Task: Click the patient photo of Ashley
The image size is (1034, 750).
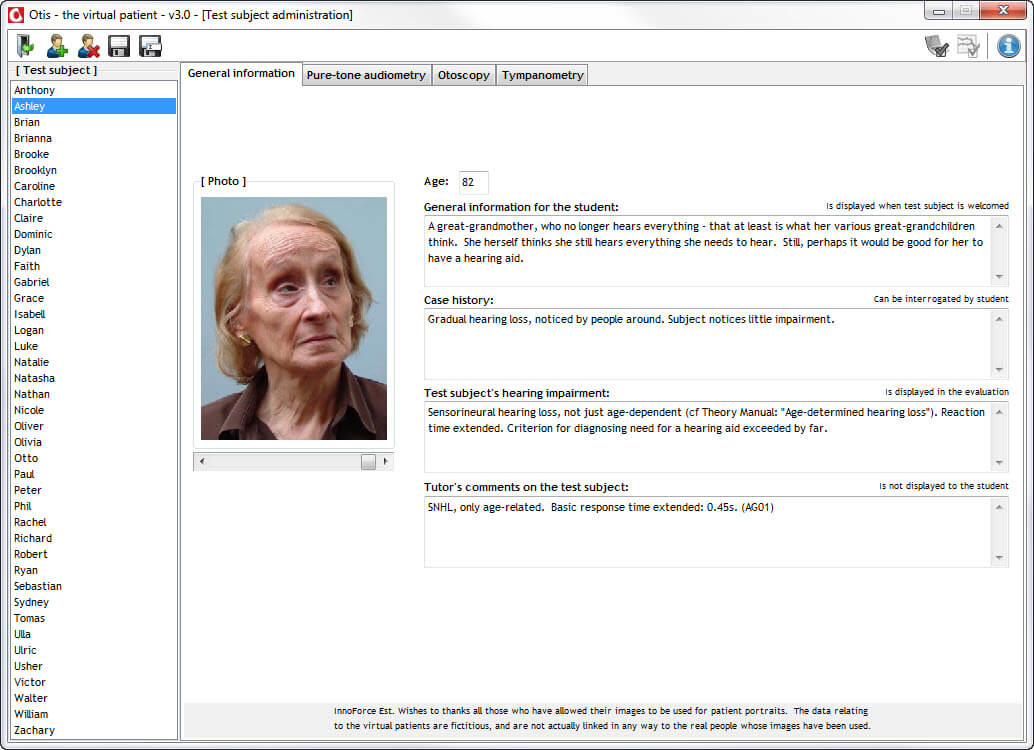Action: pyautogui.click(x=293, y=318)
